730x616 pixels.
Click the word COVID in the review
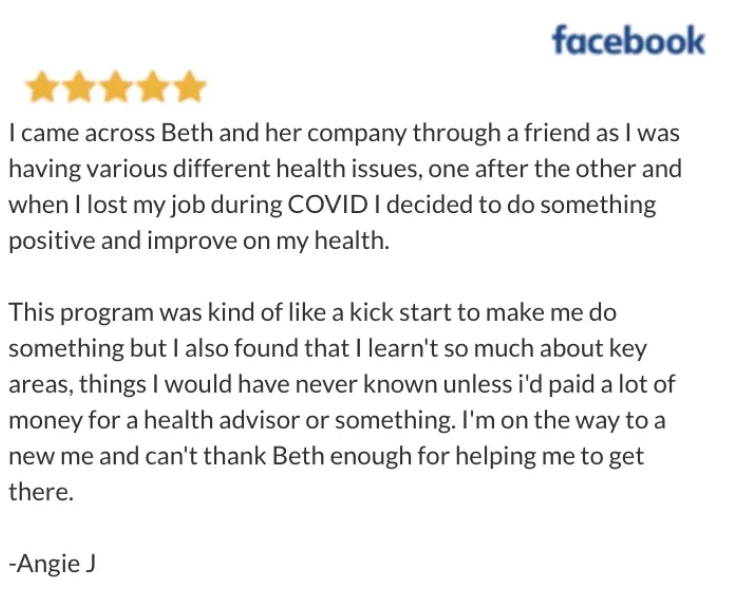coord(328,205)
